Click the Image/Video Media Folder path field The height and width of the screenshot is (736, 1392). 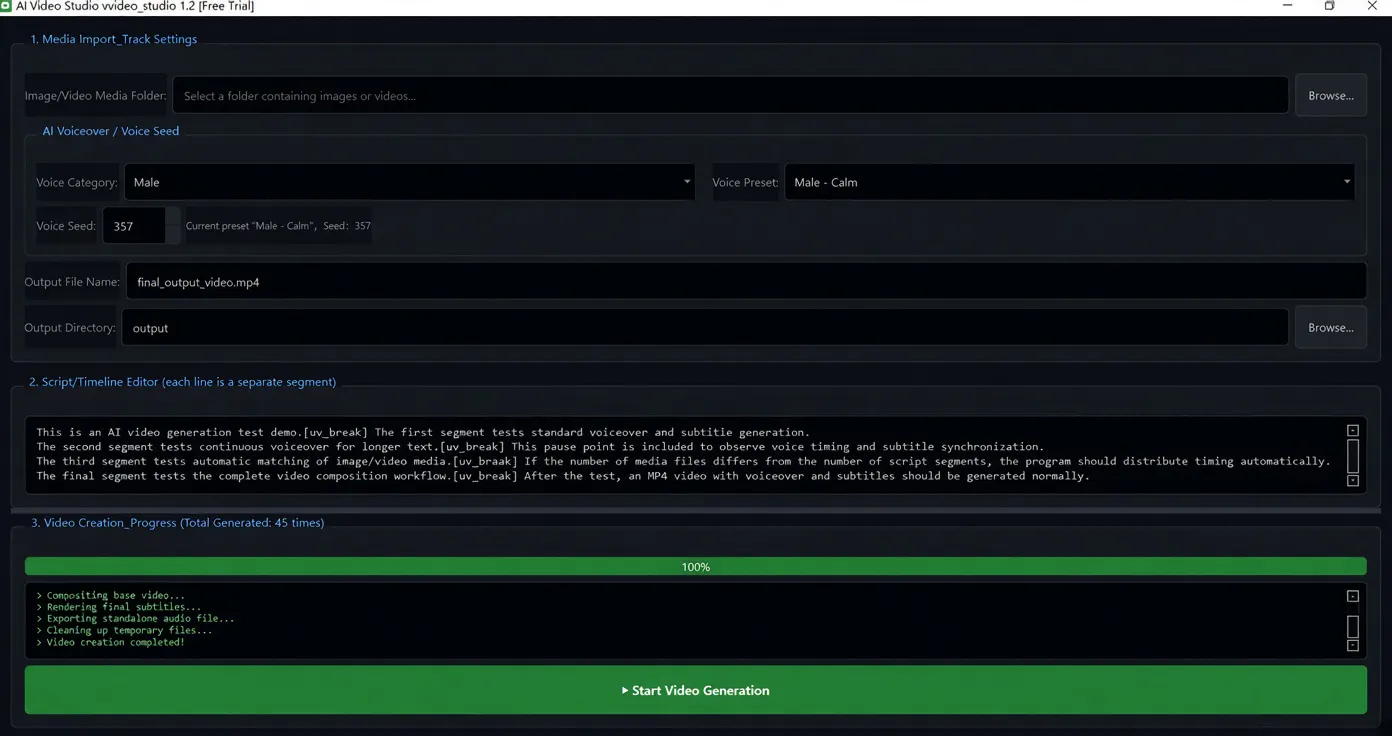click(x=730, y=96)
